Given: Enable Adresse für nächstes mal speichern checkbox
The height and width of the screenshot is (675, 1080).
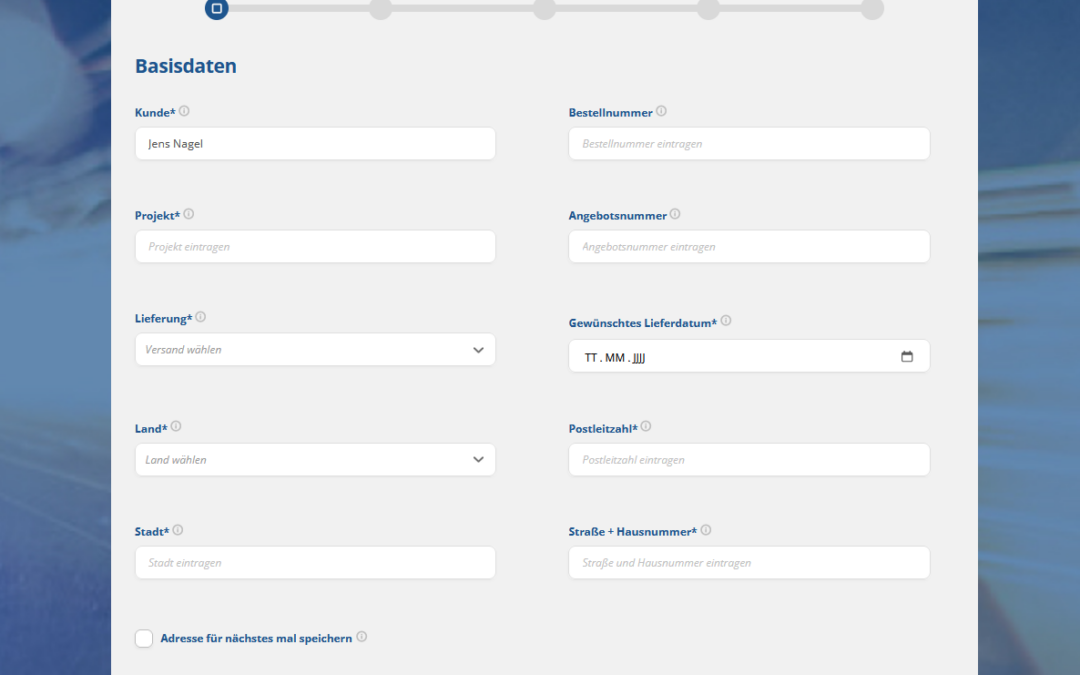Looking at the screenshot, I should pos(144,638).
